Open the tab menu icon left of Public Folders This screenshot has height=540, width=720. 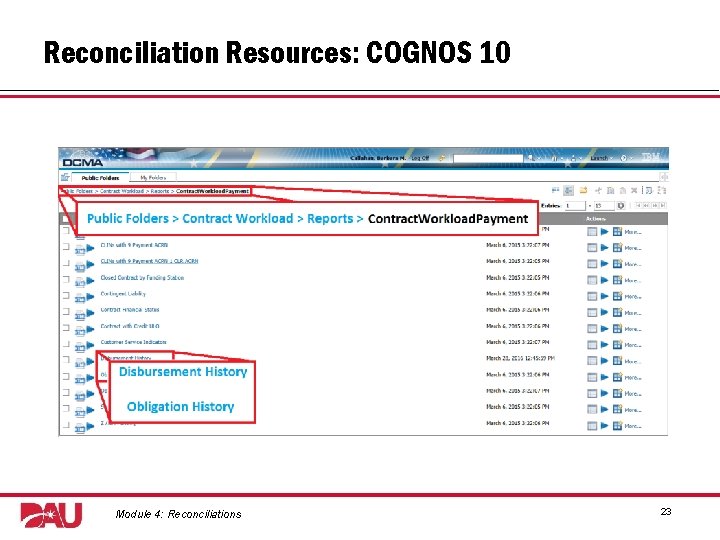click(65, 177)
